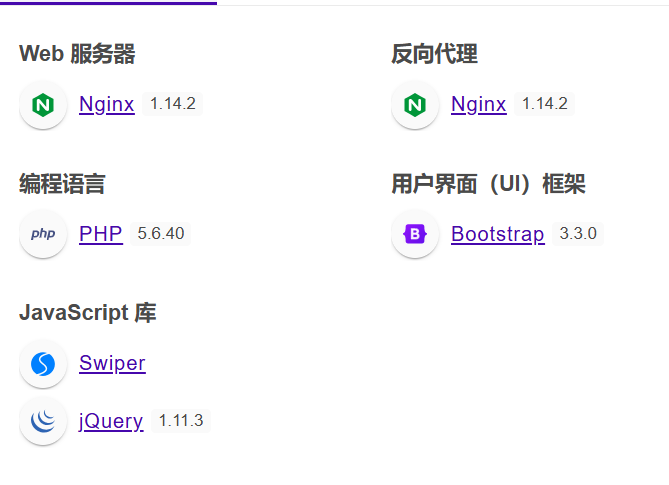This screenshot has width=669, height=485.
Task: Click the Nginx icon under 反向代理
Action: point(415,105)
